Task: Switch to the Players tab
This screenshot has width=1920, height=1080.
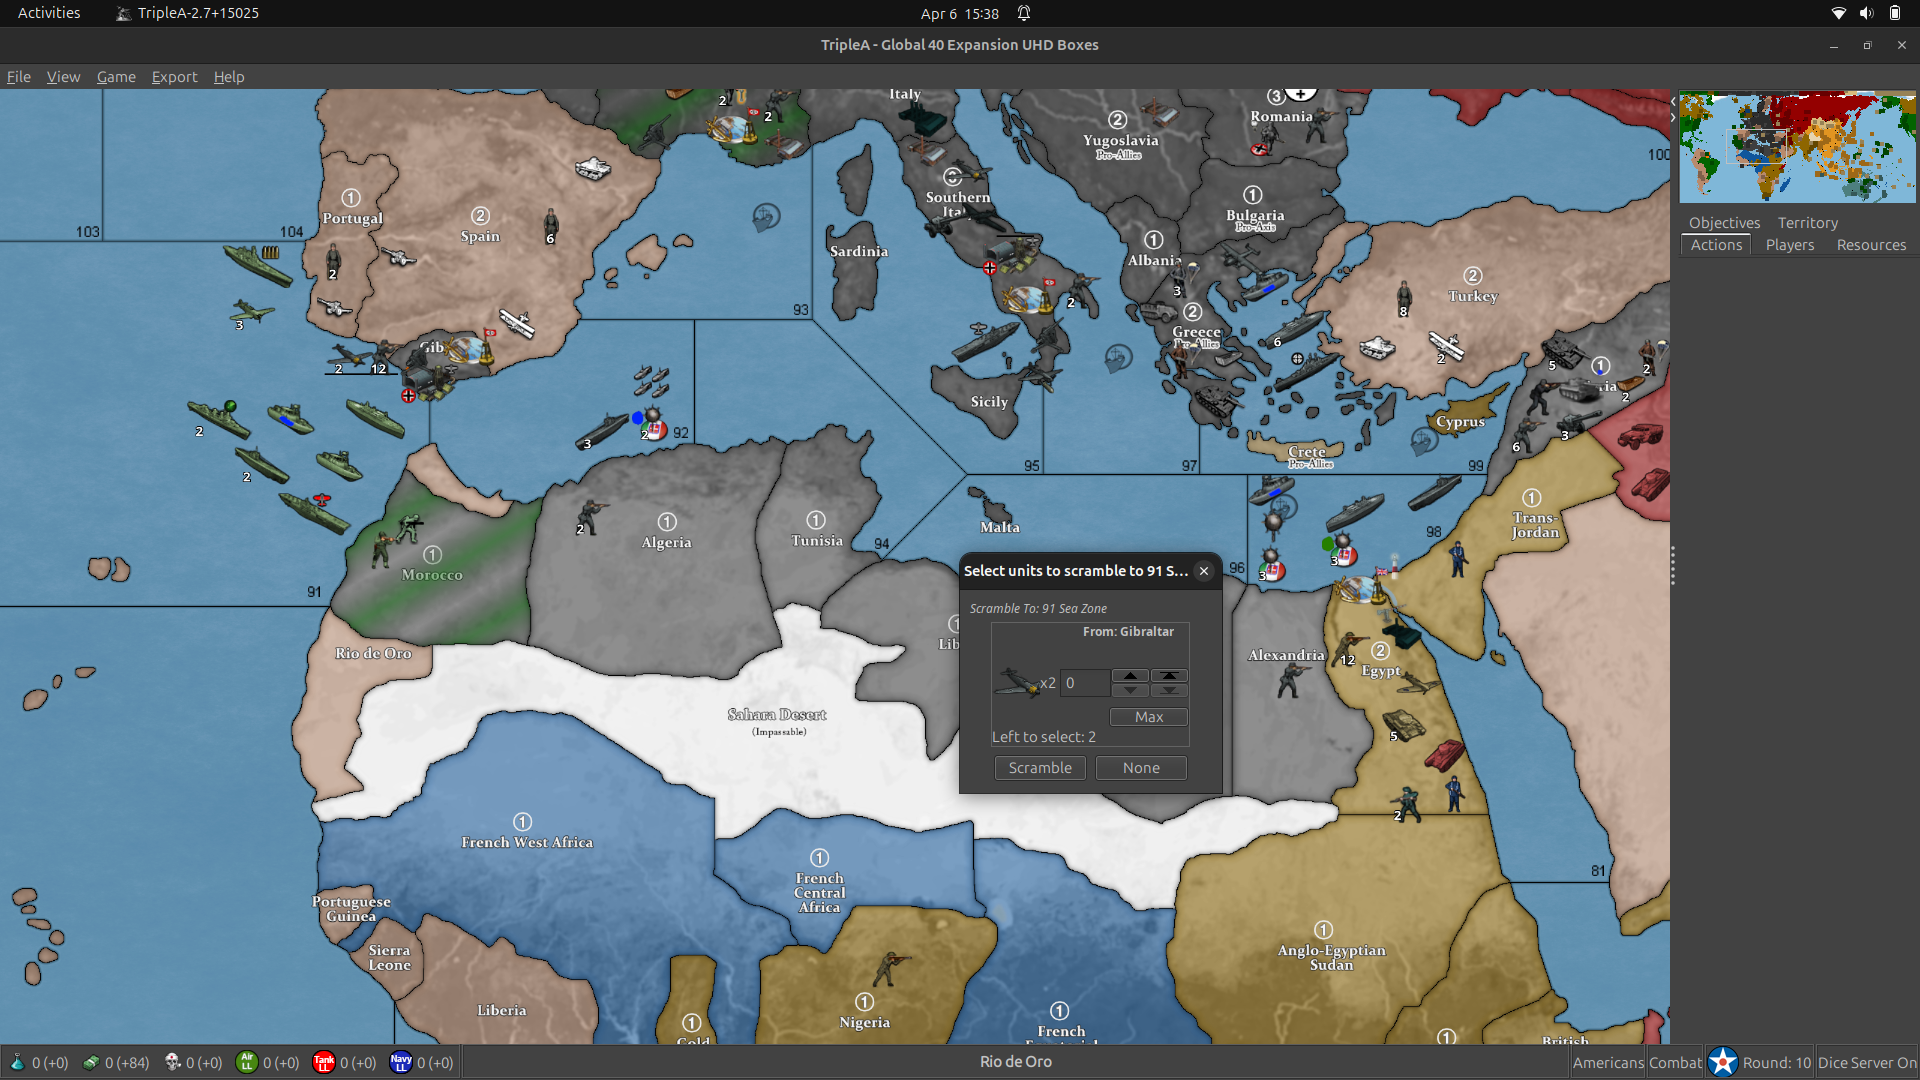Action: 1789,245
